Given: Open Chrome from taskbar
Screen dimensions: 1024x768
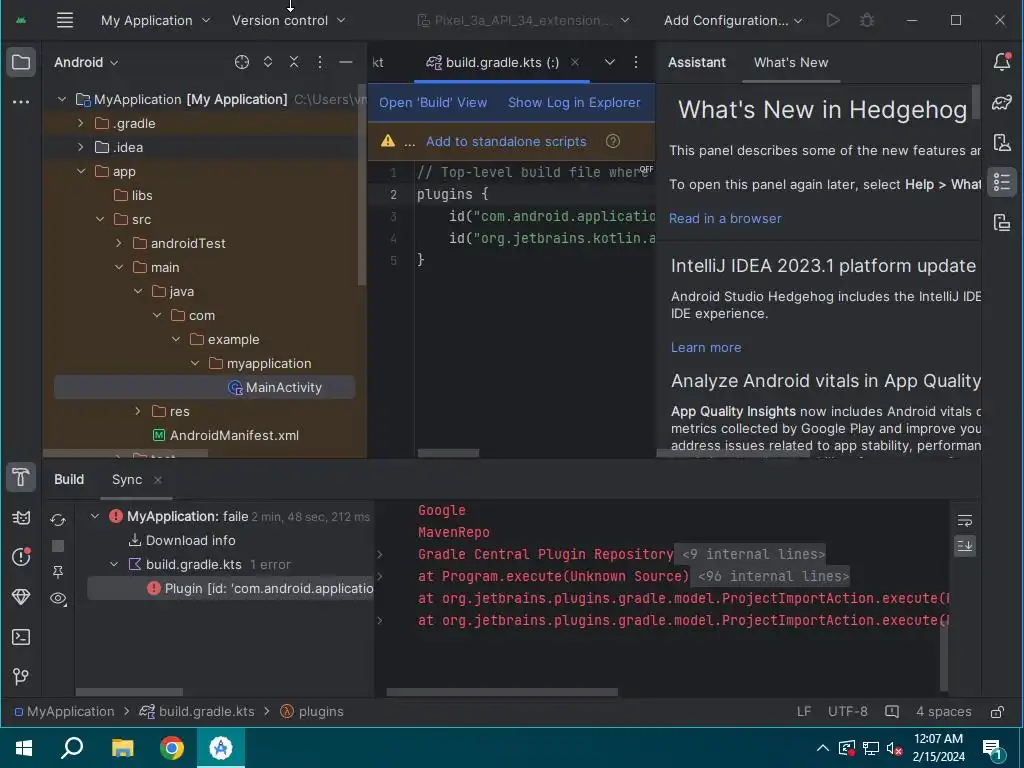Looking at the screenshot, I should [x=172, y=748].
